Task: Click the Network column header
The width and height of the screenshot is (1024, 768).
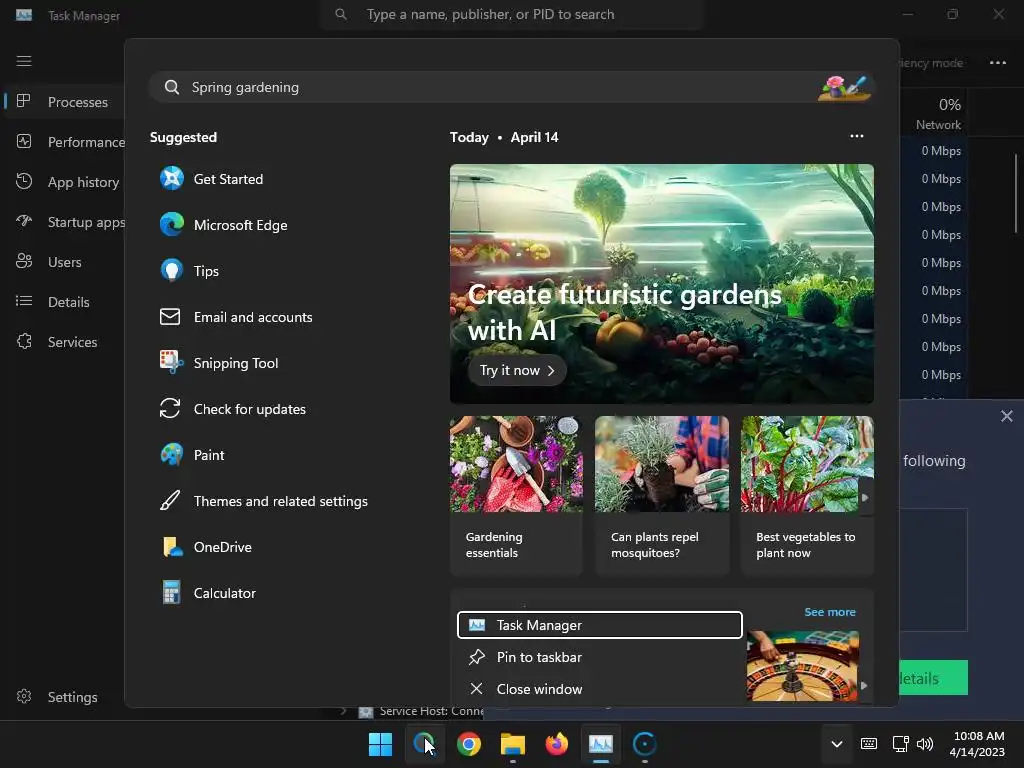Action: [x=938, y=114]
